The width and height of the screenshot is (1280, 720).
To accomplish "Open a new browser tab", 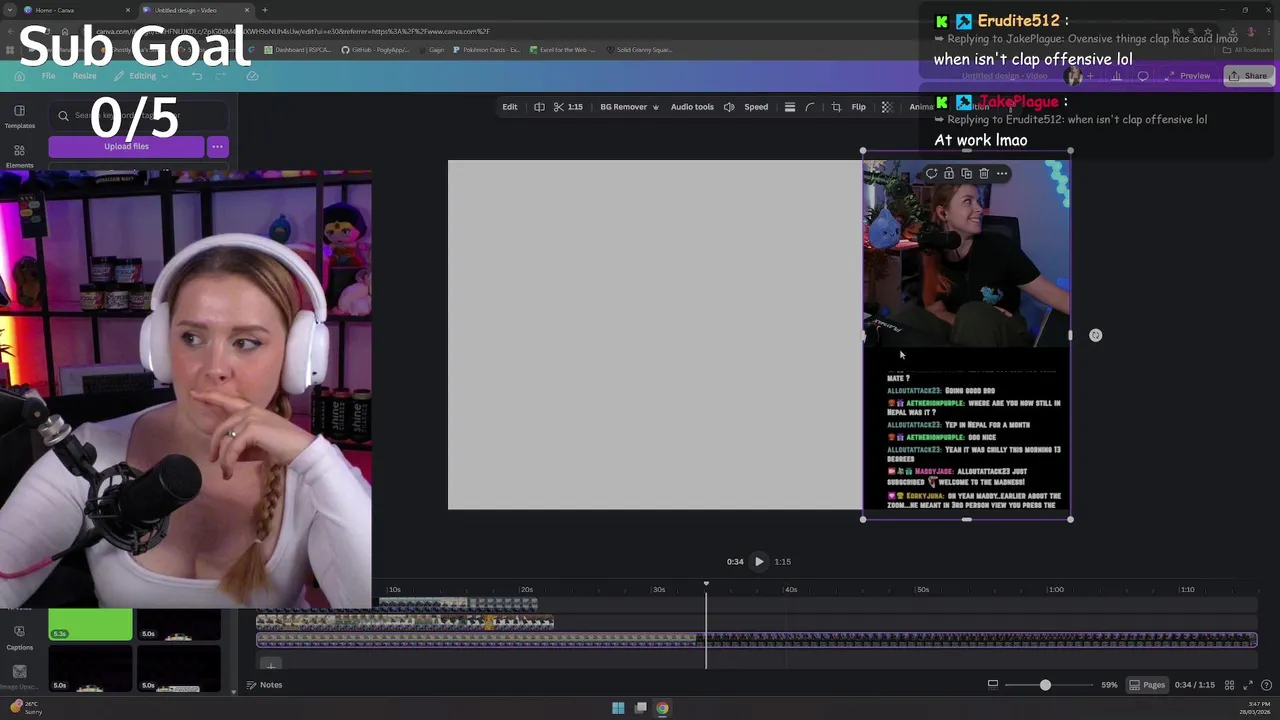I will tap(264, 10).
